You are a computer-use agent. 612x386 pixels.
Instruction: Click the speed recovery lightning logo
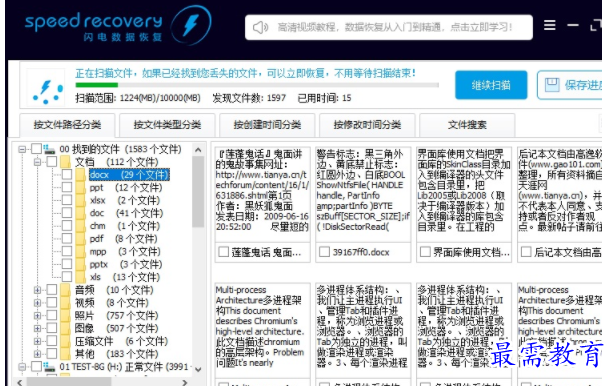point(191,25)
